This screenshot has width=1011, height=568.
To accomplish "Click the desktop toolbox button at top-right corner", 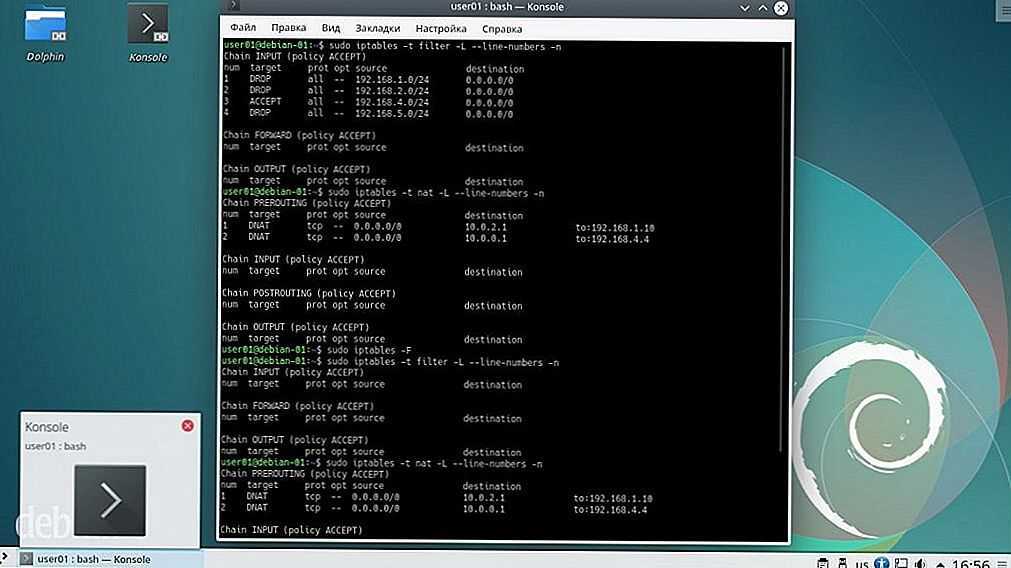I will tap(1003, 9).
